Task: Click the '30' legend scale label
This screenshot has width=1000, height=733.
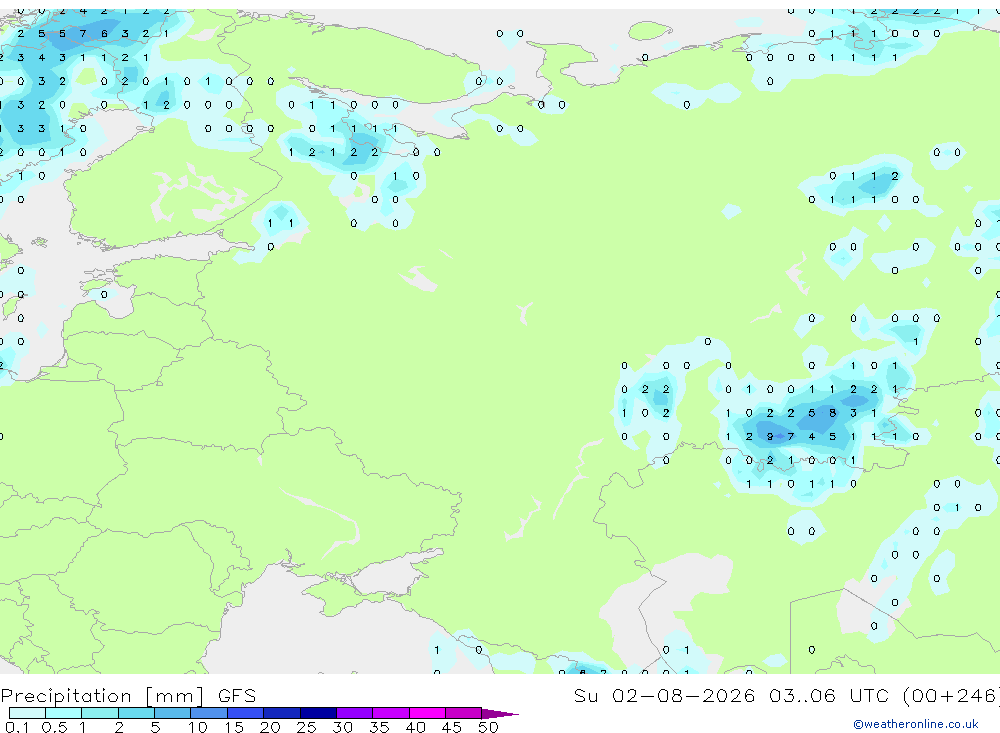Action: point(342,727)
